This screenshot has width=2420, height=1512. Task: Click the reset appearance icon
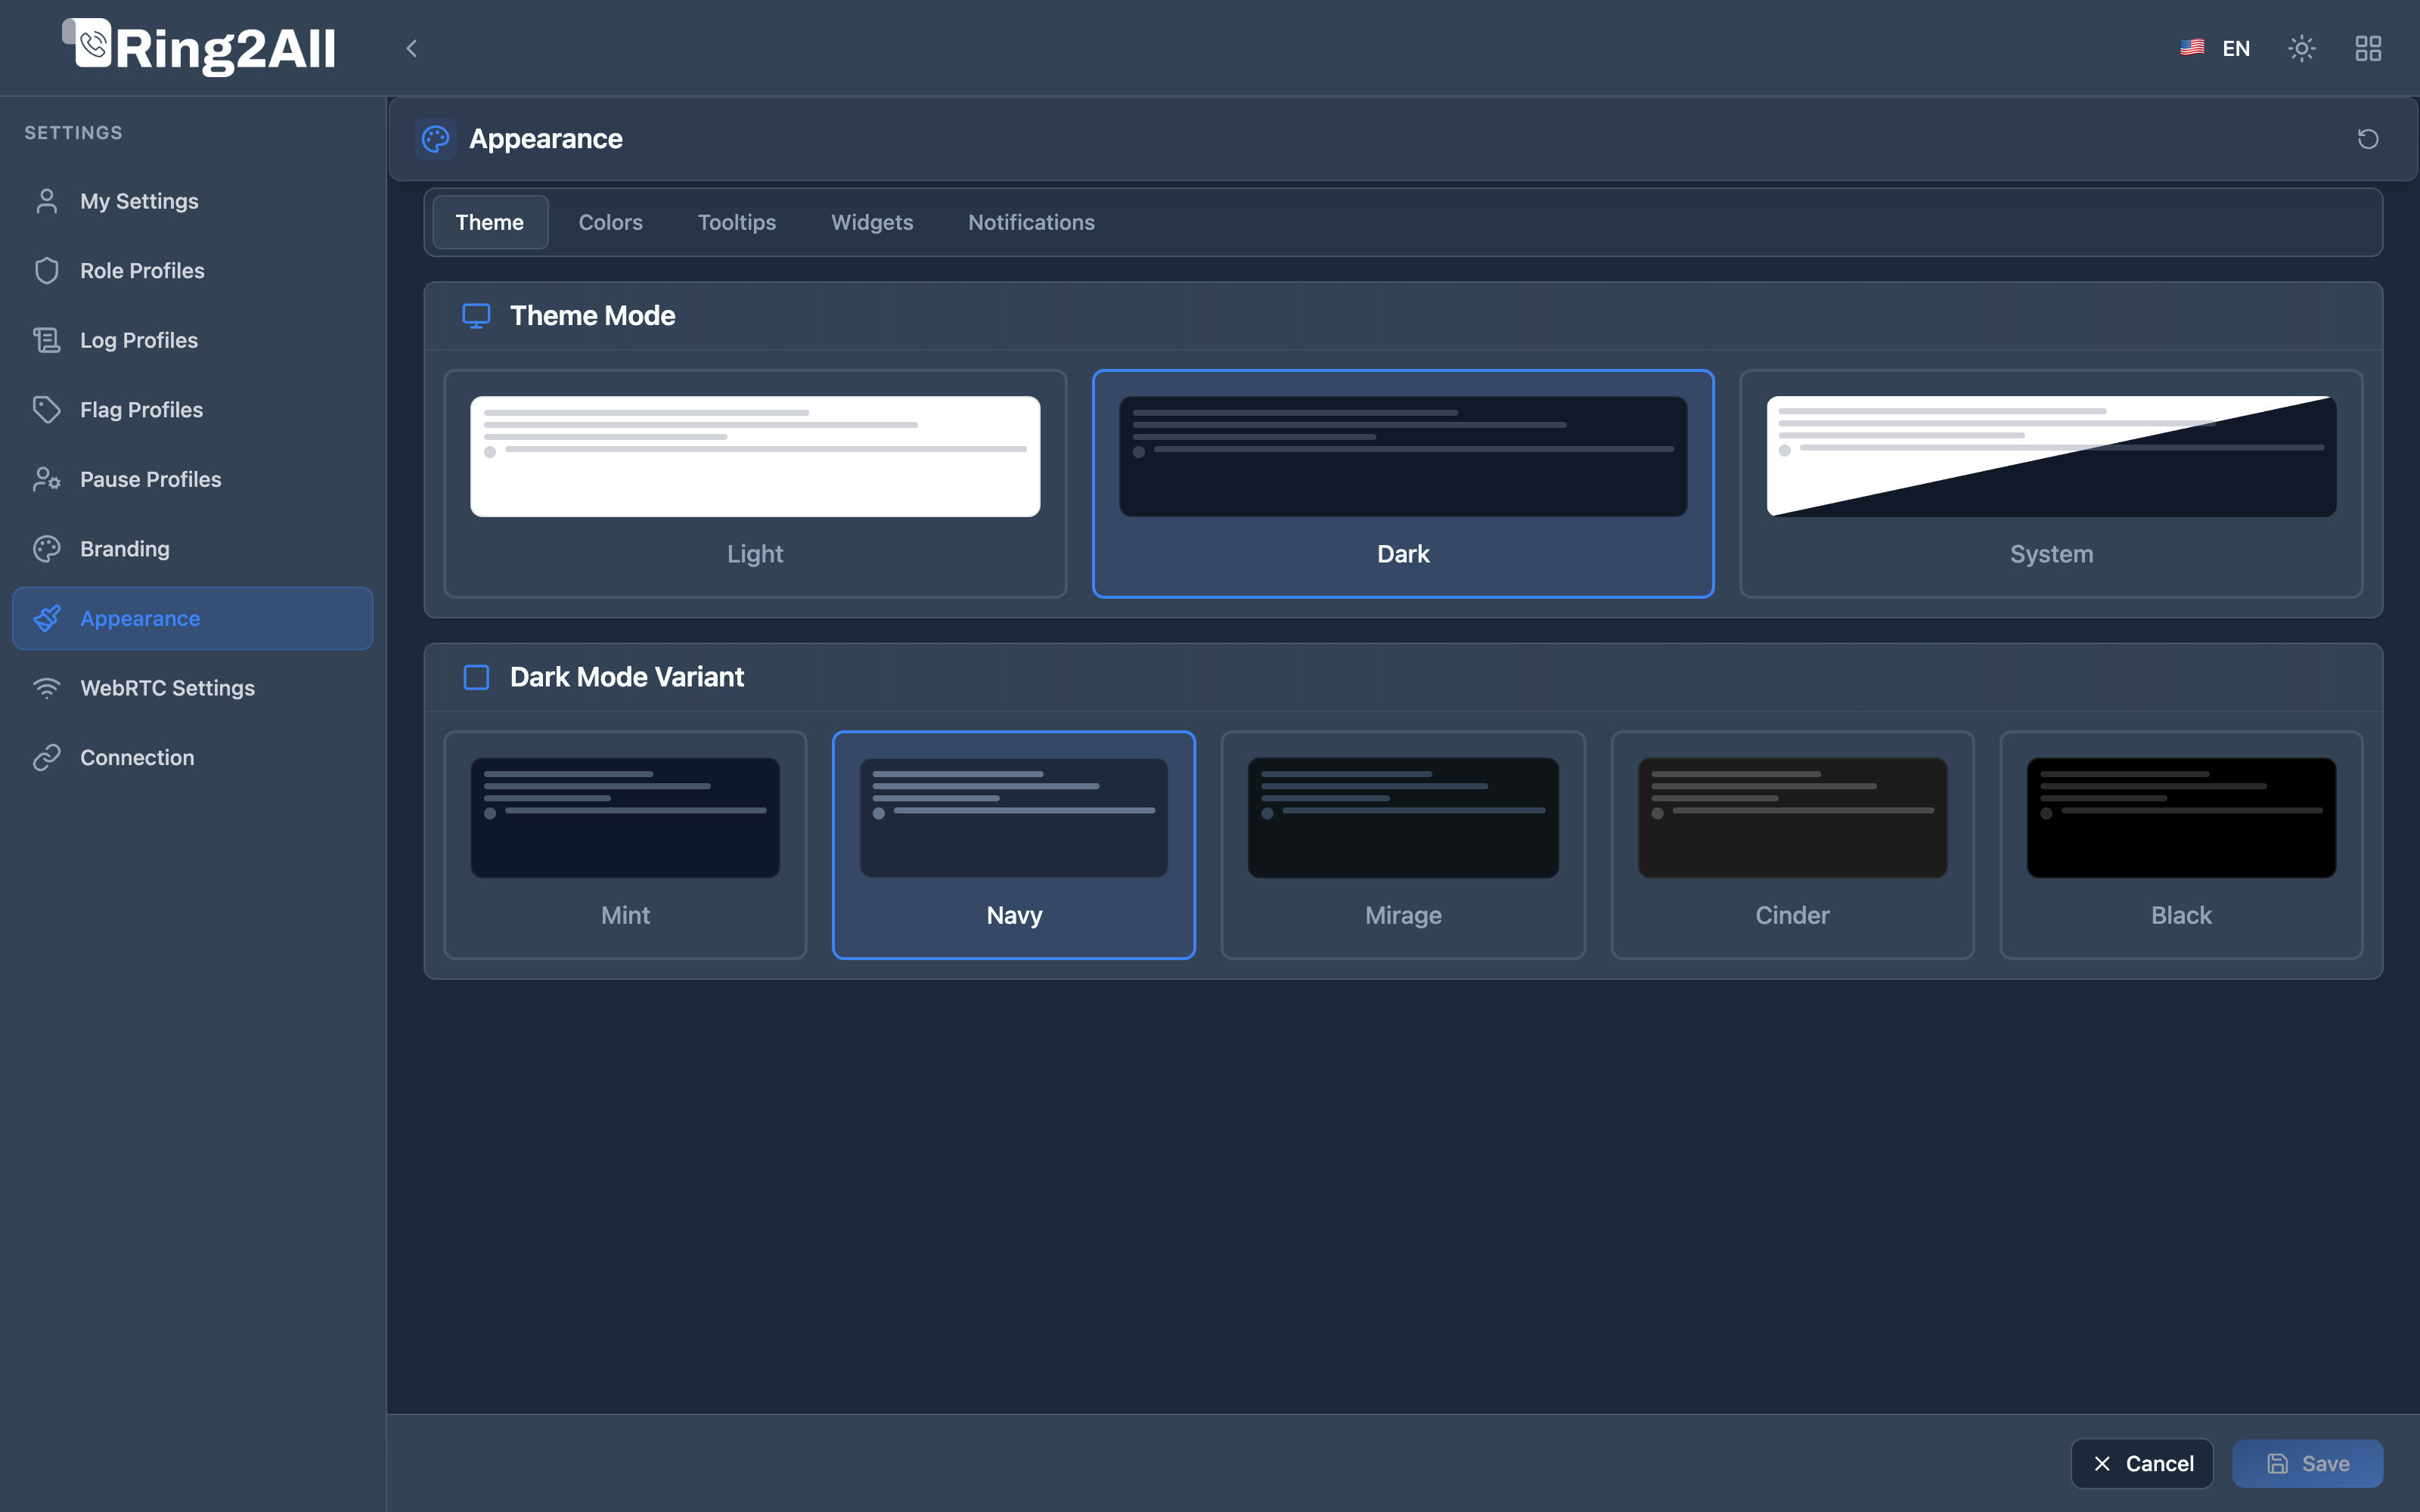click(2367, 139)
